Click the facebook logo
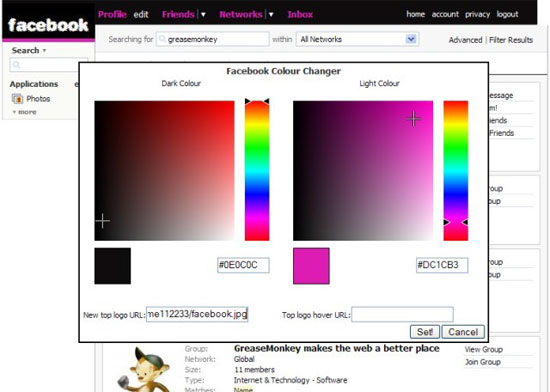The height and width of the screenshot is (392, 550). (x=48, y=25)
